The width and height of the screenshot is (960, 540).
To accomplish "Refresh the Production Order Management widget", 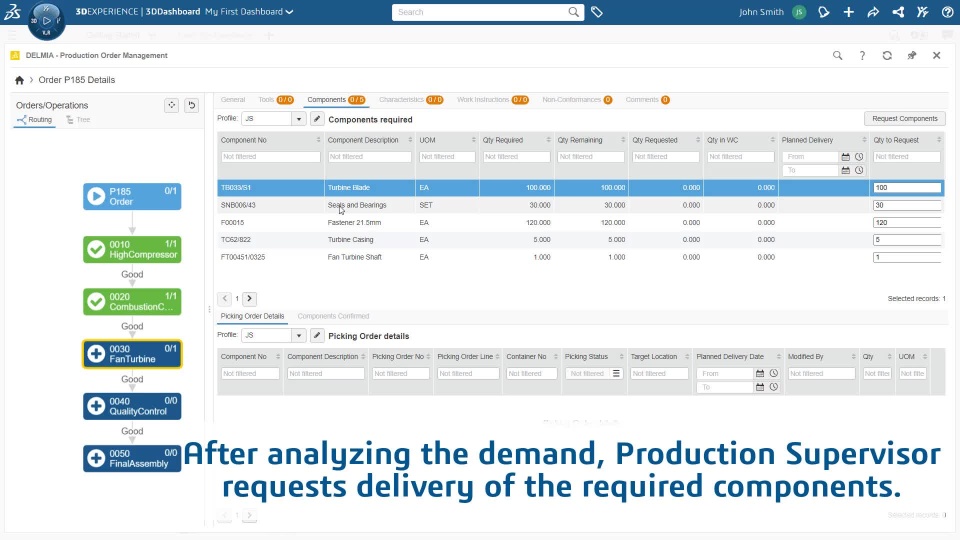I will 887,55.
